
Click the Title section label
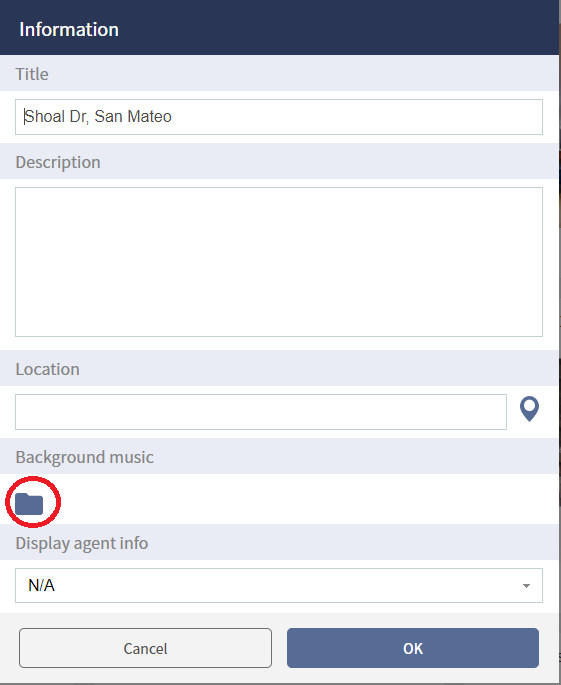click(32, 74)
